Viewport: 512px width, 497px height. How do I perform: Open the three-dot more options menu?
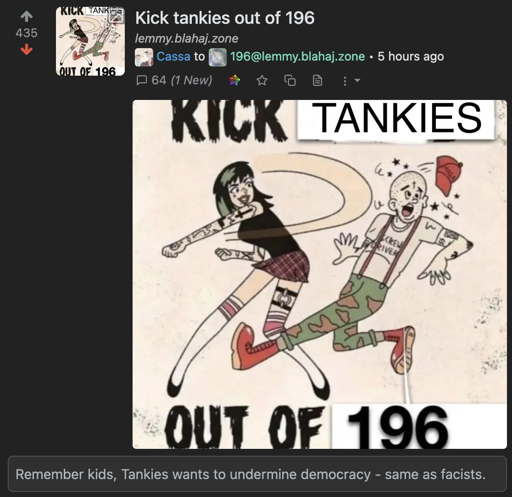pos(345,81)
